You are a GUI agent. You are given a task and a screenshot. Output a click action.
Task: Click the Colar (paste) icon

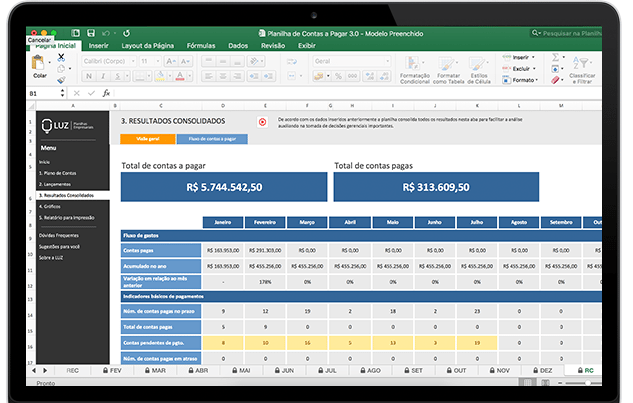pos(39,64)
